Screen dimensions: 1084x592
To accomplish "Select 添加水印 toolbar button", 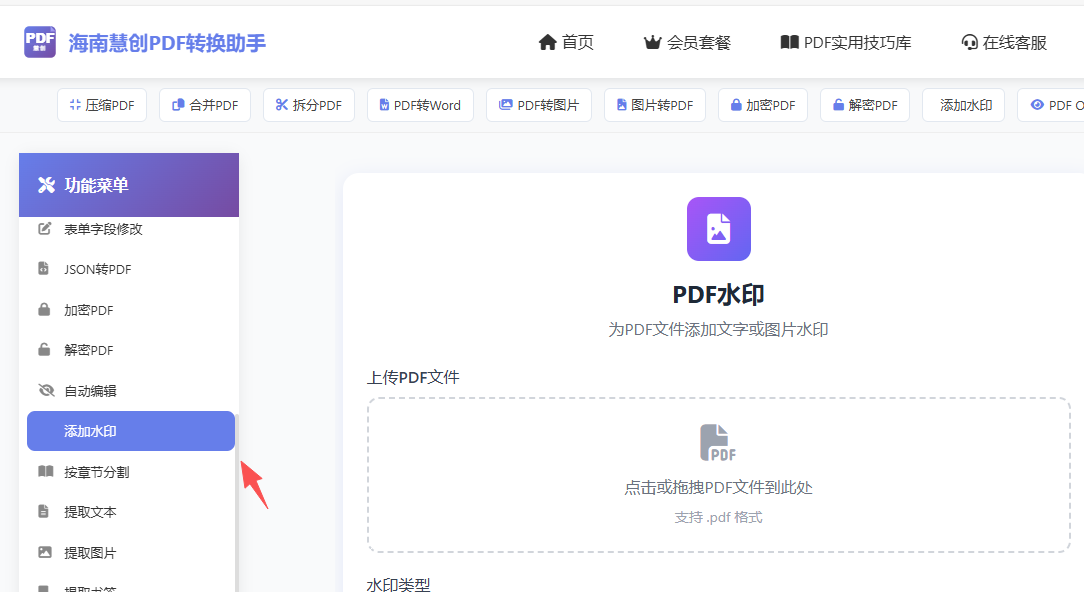I will [964, 105].
